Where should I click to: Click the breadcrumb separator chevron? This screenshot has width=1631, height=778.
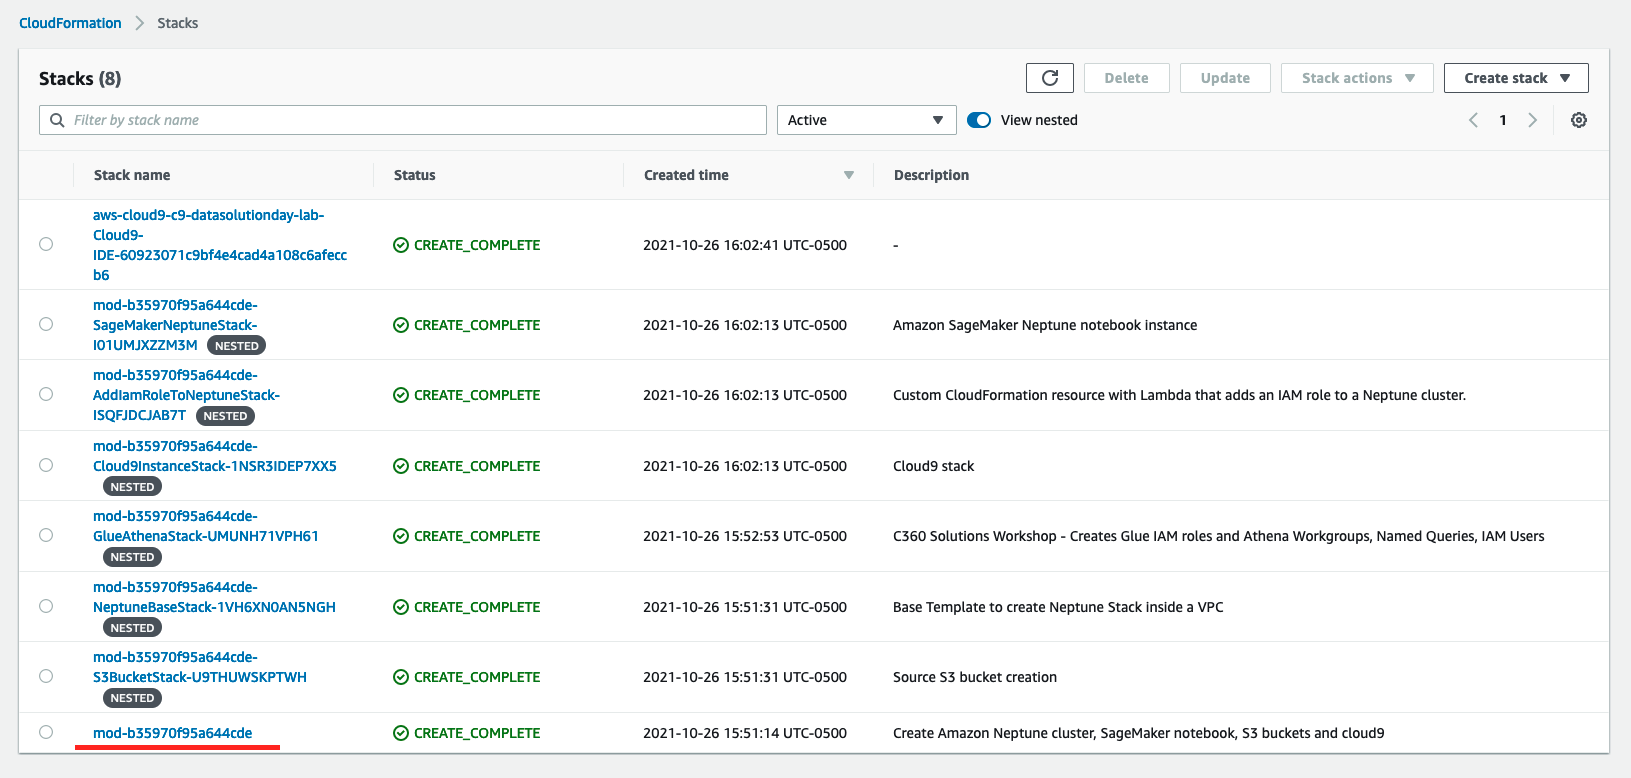pyautogui.click(x=139, y=23)
